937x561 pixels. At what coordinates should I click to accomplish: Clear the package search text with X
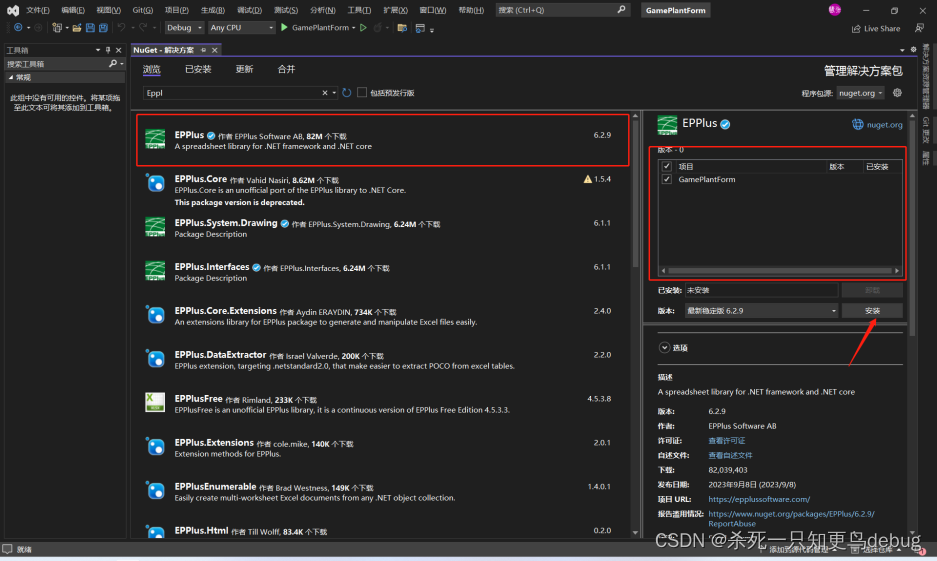click(324, 93)
